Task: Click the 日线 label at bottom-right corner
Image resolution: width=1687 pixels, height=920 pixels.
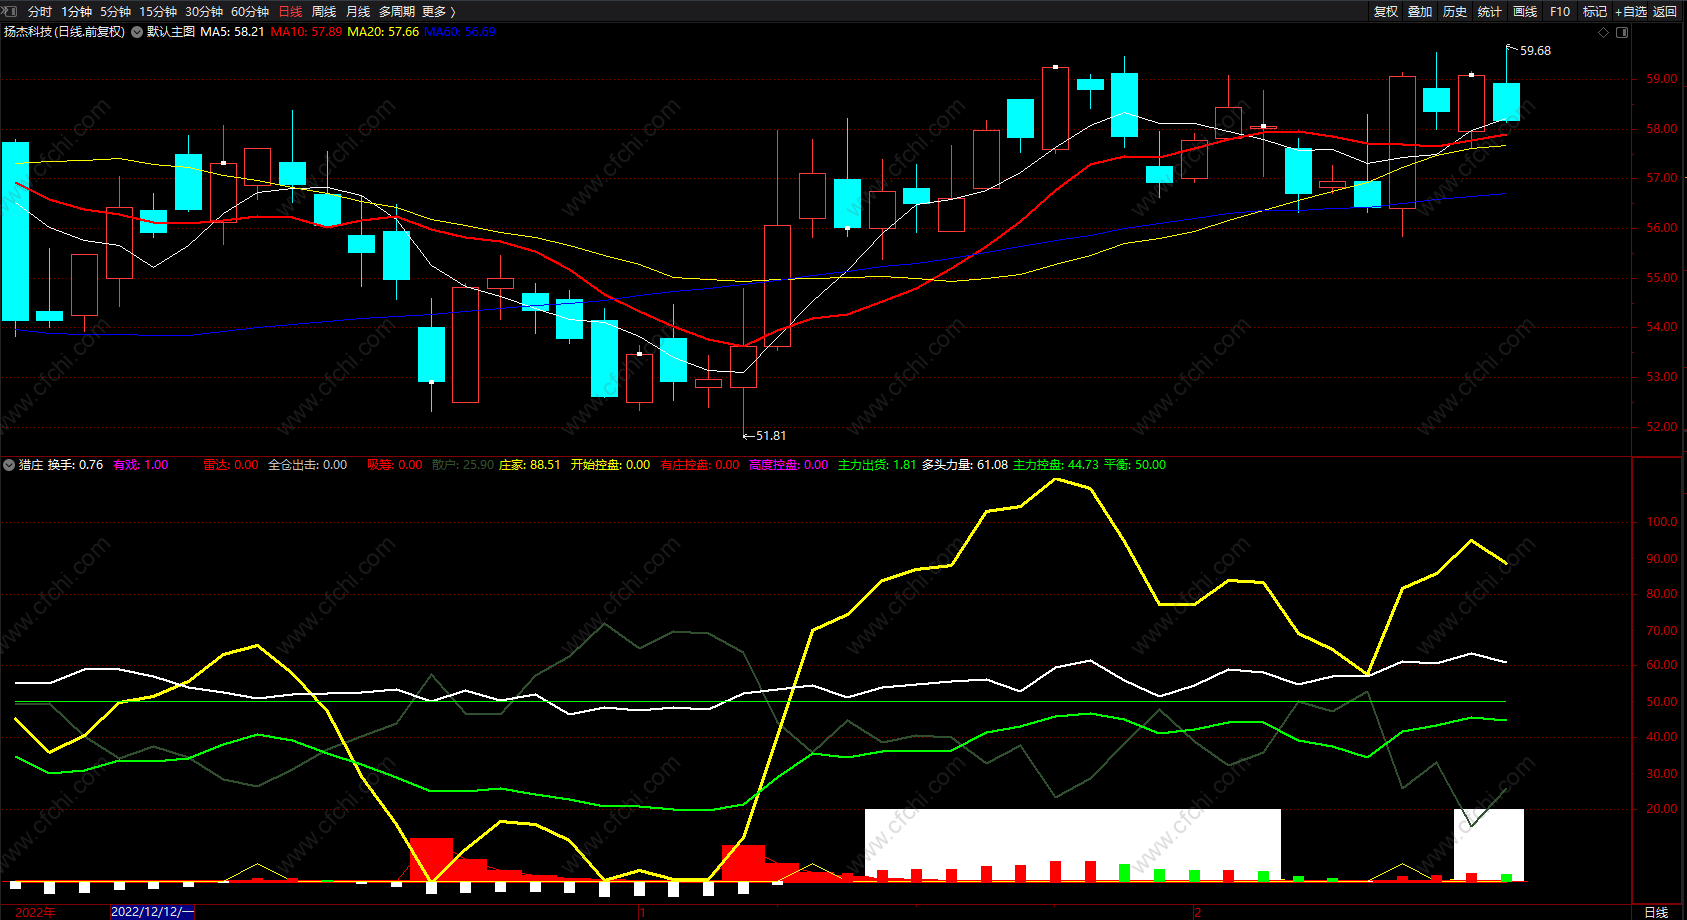Action: point(1657,912)
